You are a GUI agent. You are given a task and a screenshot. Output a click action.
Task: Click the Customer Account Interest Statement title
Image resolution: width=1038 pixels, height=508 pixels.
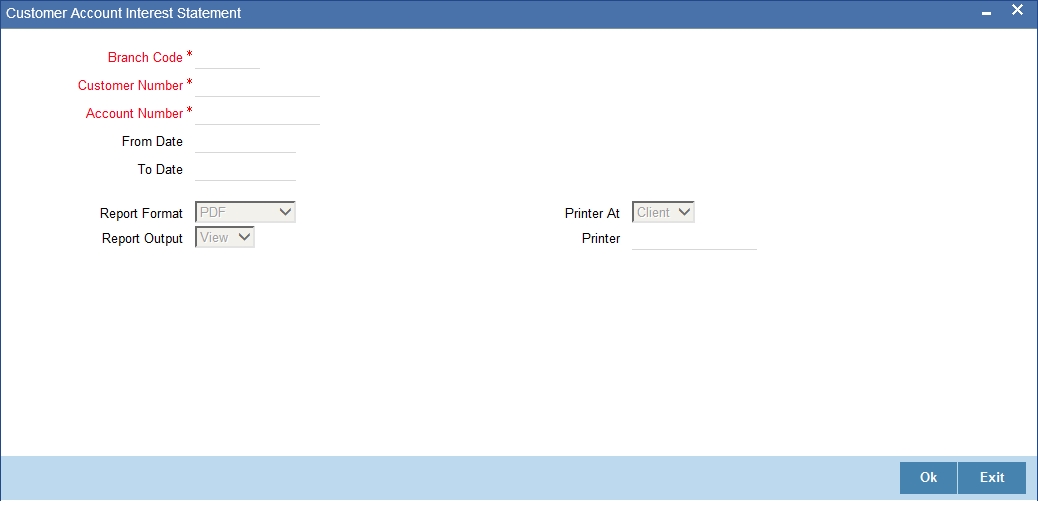124,13
